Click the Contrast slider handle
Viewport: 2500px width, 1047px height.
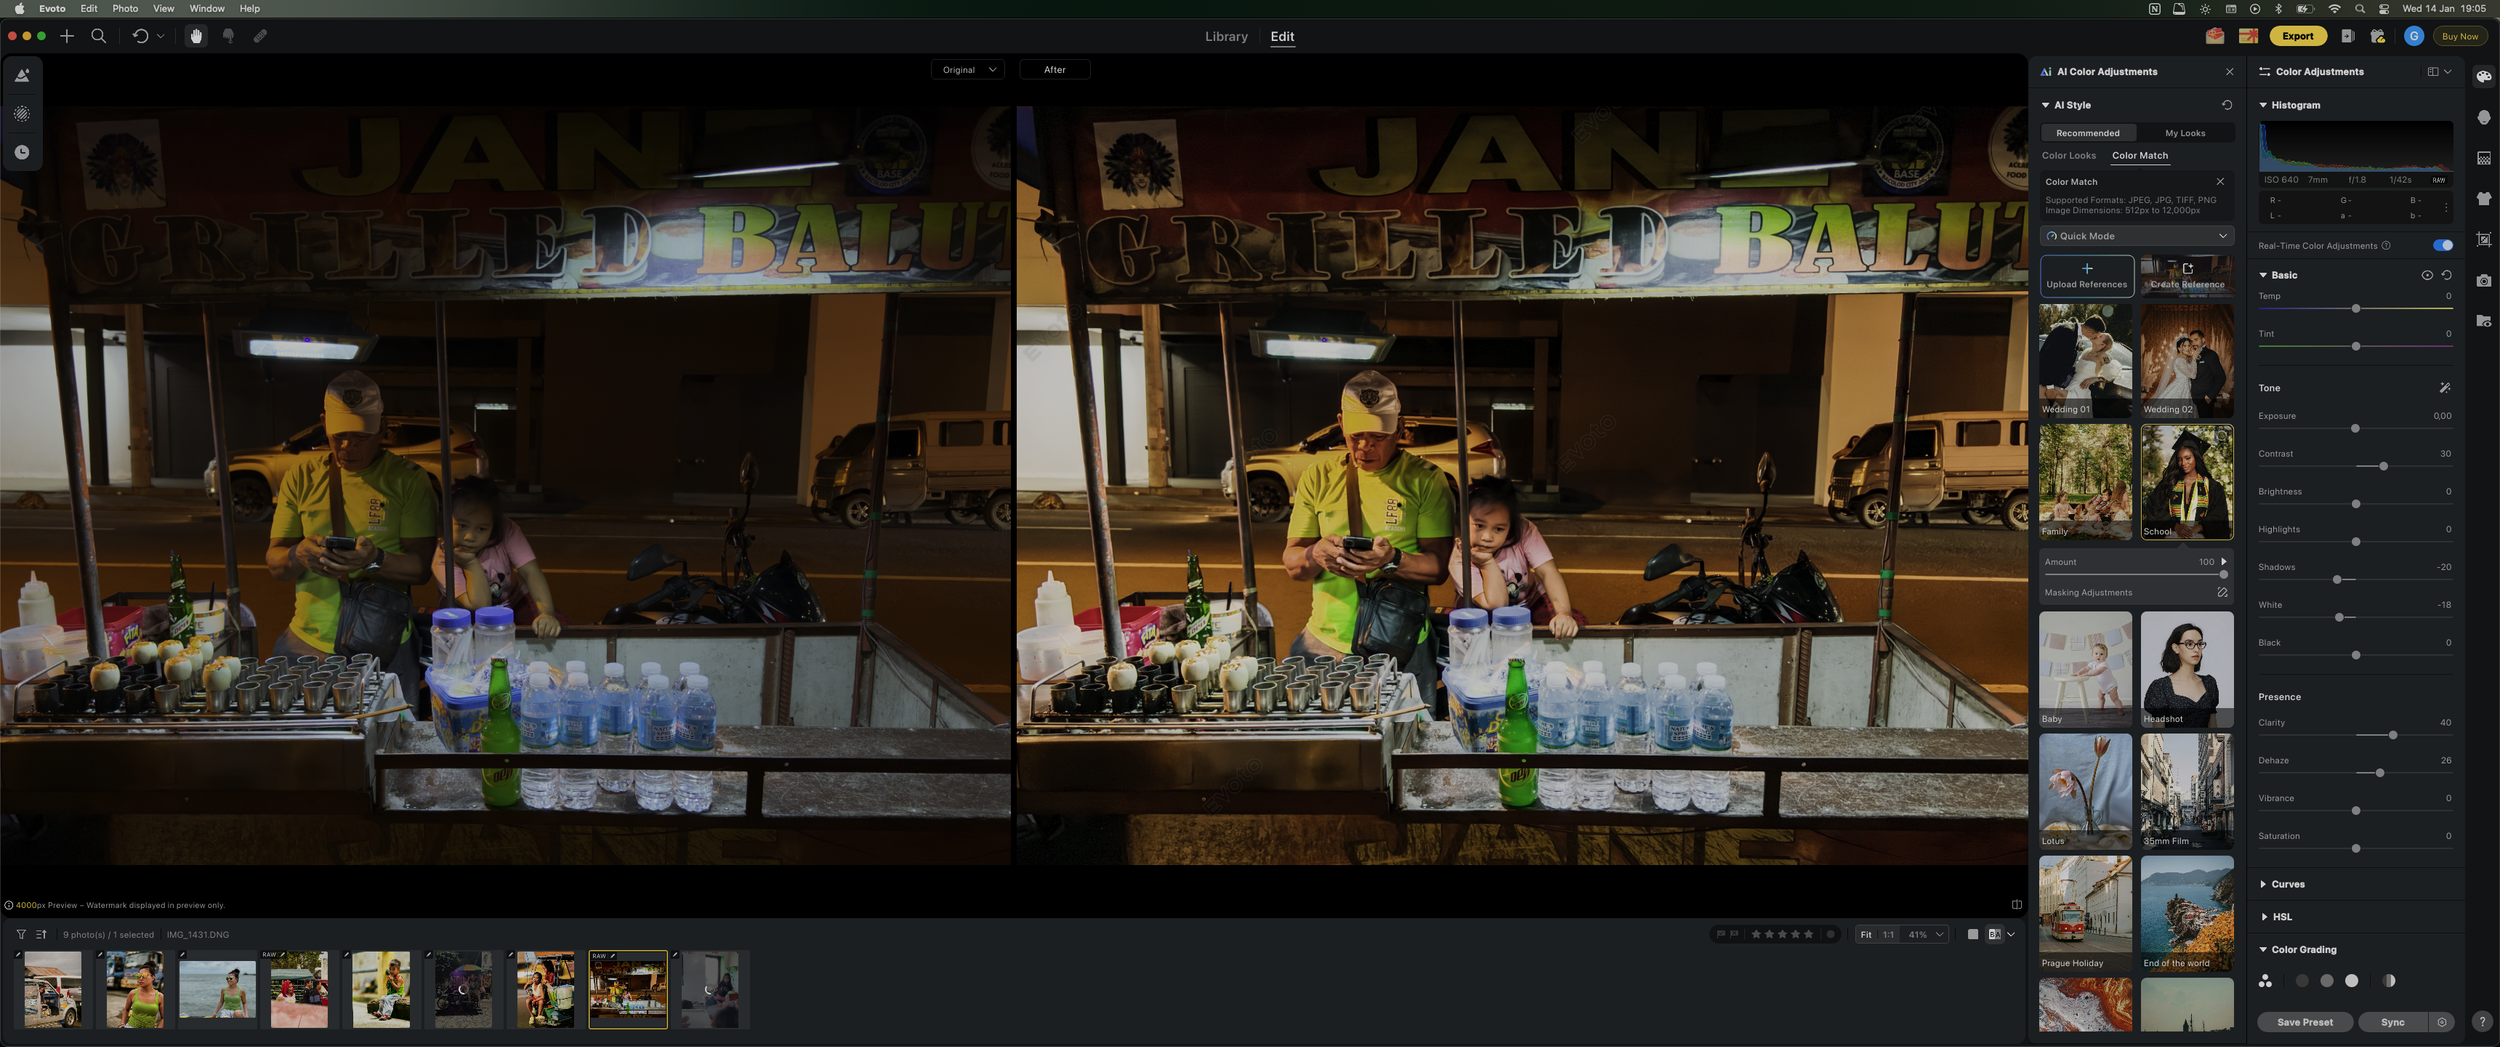point(2383,467)
